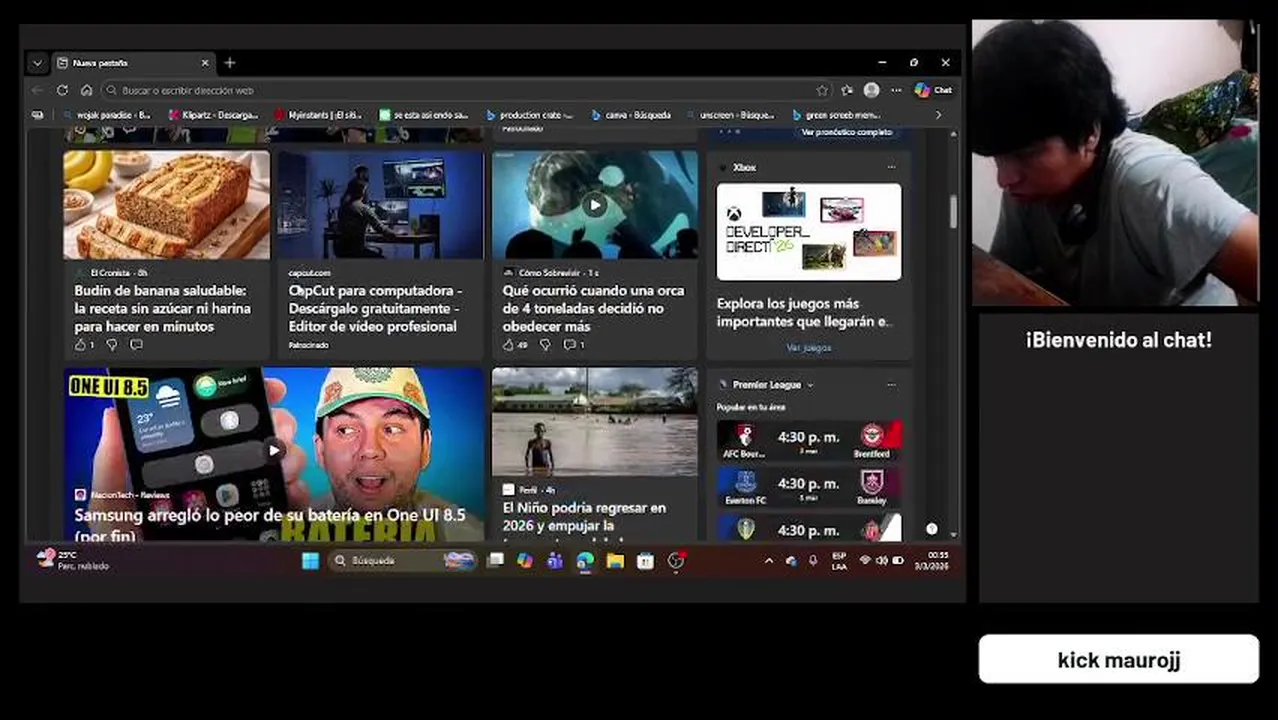The height and width of the screenshot is (720, 1278).
Task: Open the Developer Direct '26 image
Action: coord(809,231)
